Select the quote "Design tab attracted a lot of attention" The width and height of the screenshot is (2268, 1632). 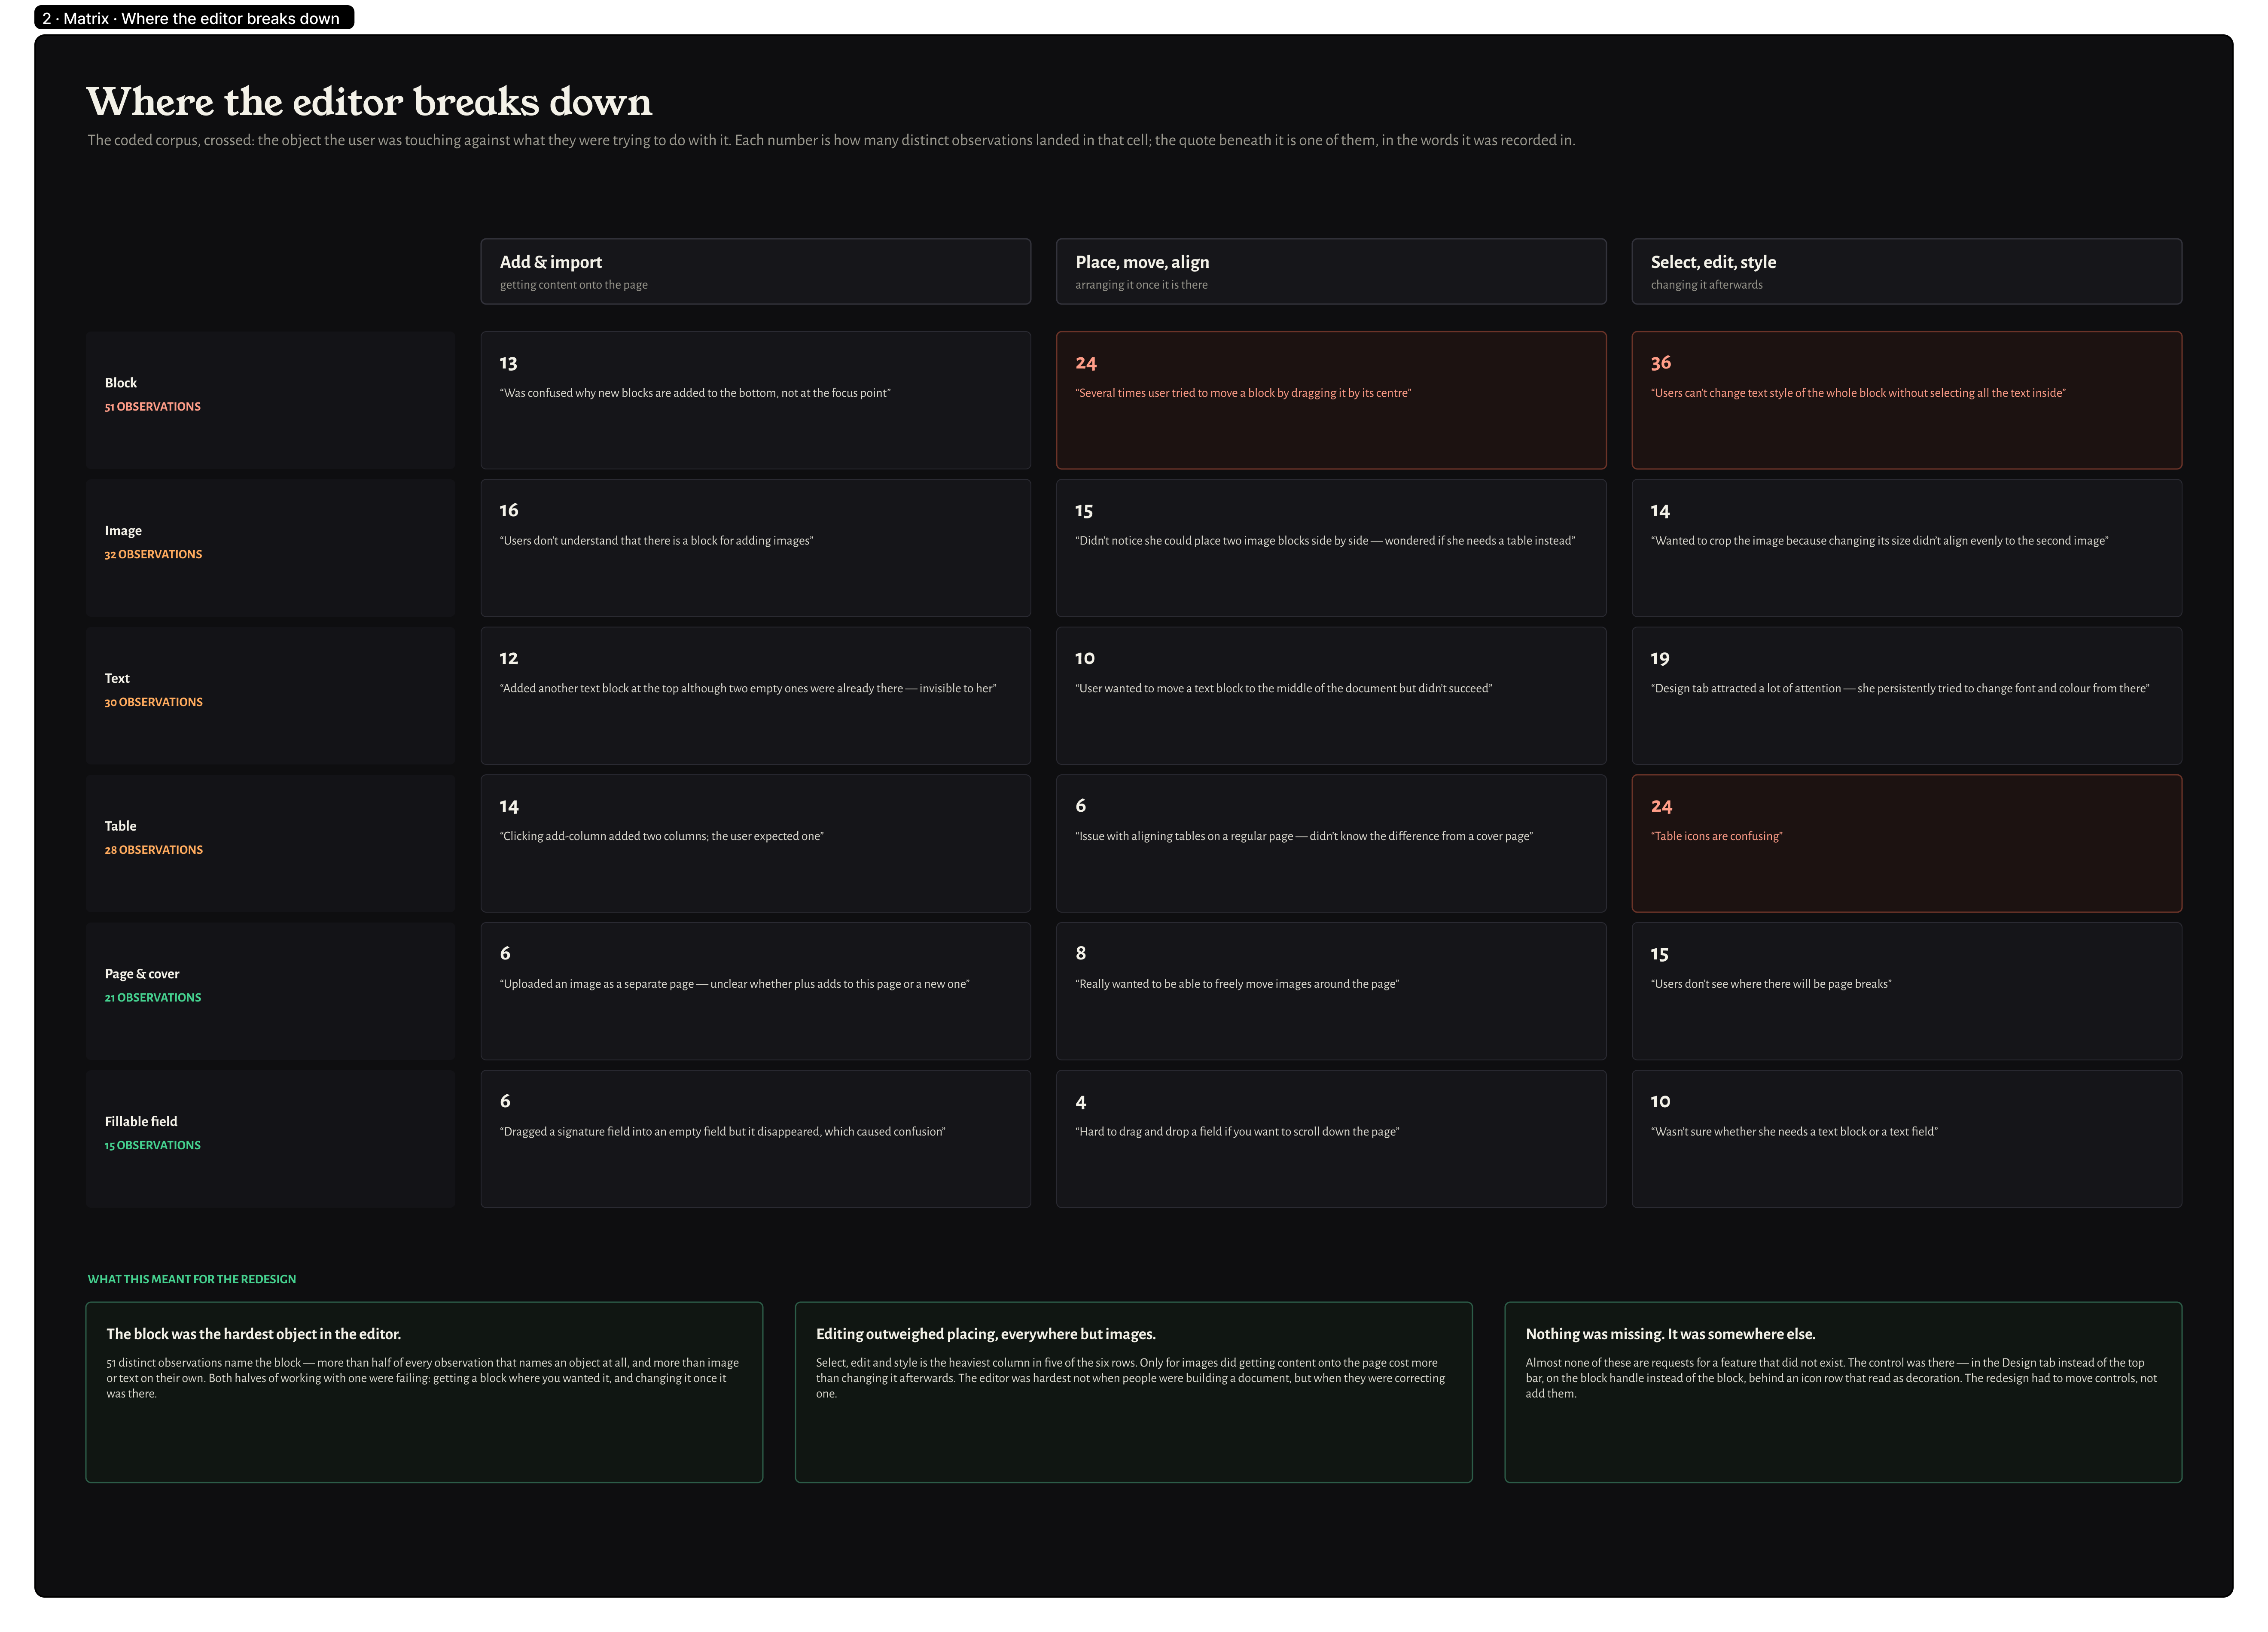click(x=1900, y=689)
